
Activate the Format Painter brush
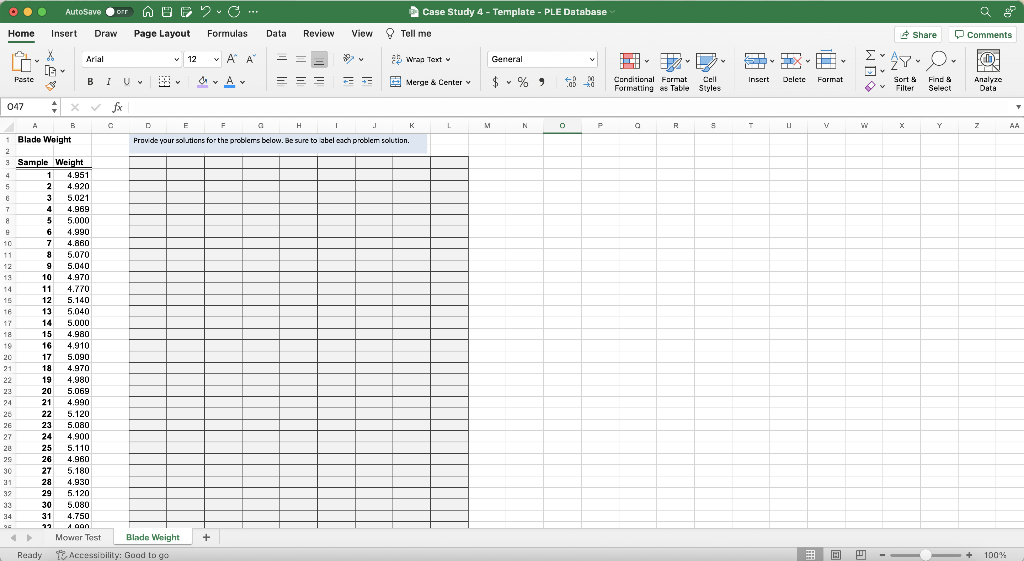pos(50,86)
